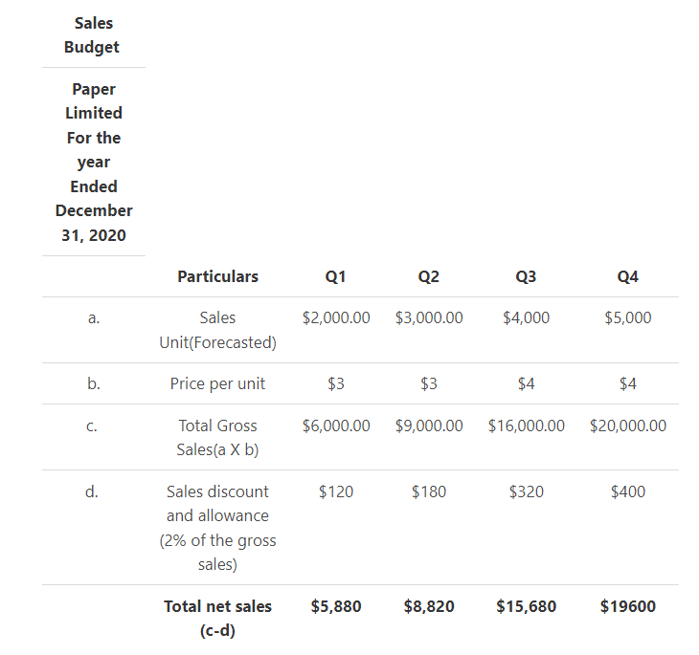Click the $2,000.00 sales unit value

[336, 318]
